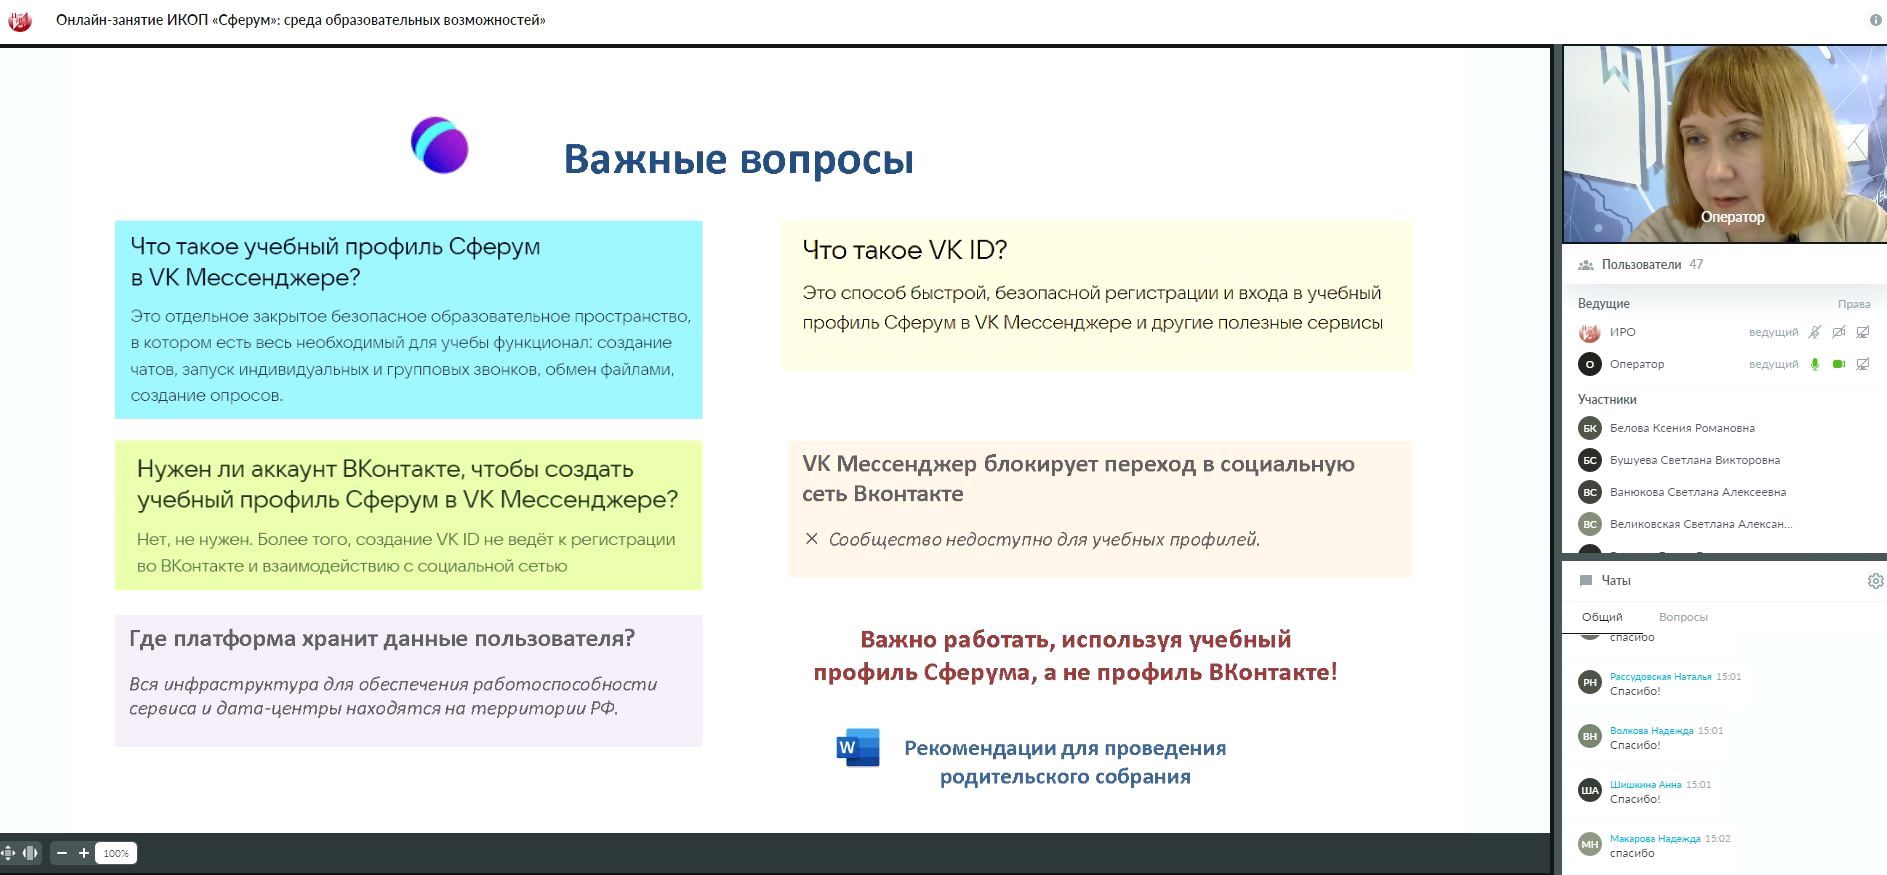
Task: Click the Права link in users panel
Action: click(1854, 304)
